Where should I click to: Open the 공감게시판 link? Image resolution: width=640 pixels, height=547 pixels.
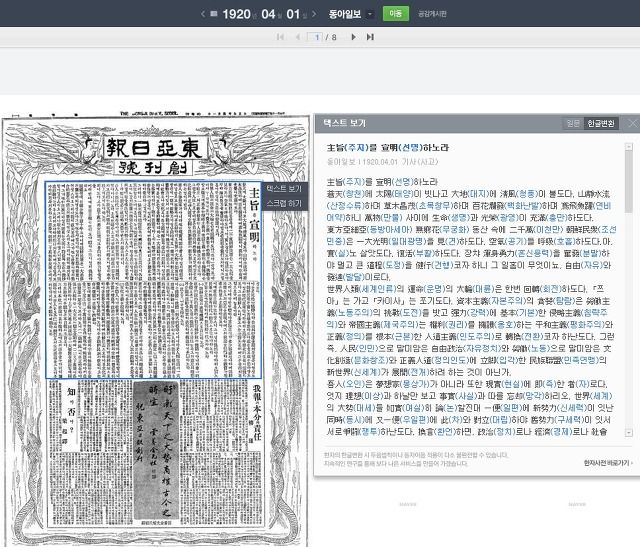tap(432, 14)
